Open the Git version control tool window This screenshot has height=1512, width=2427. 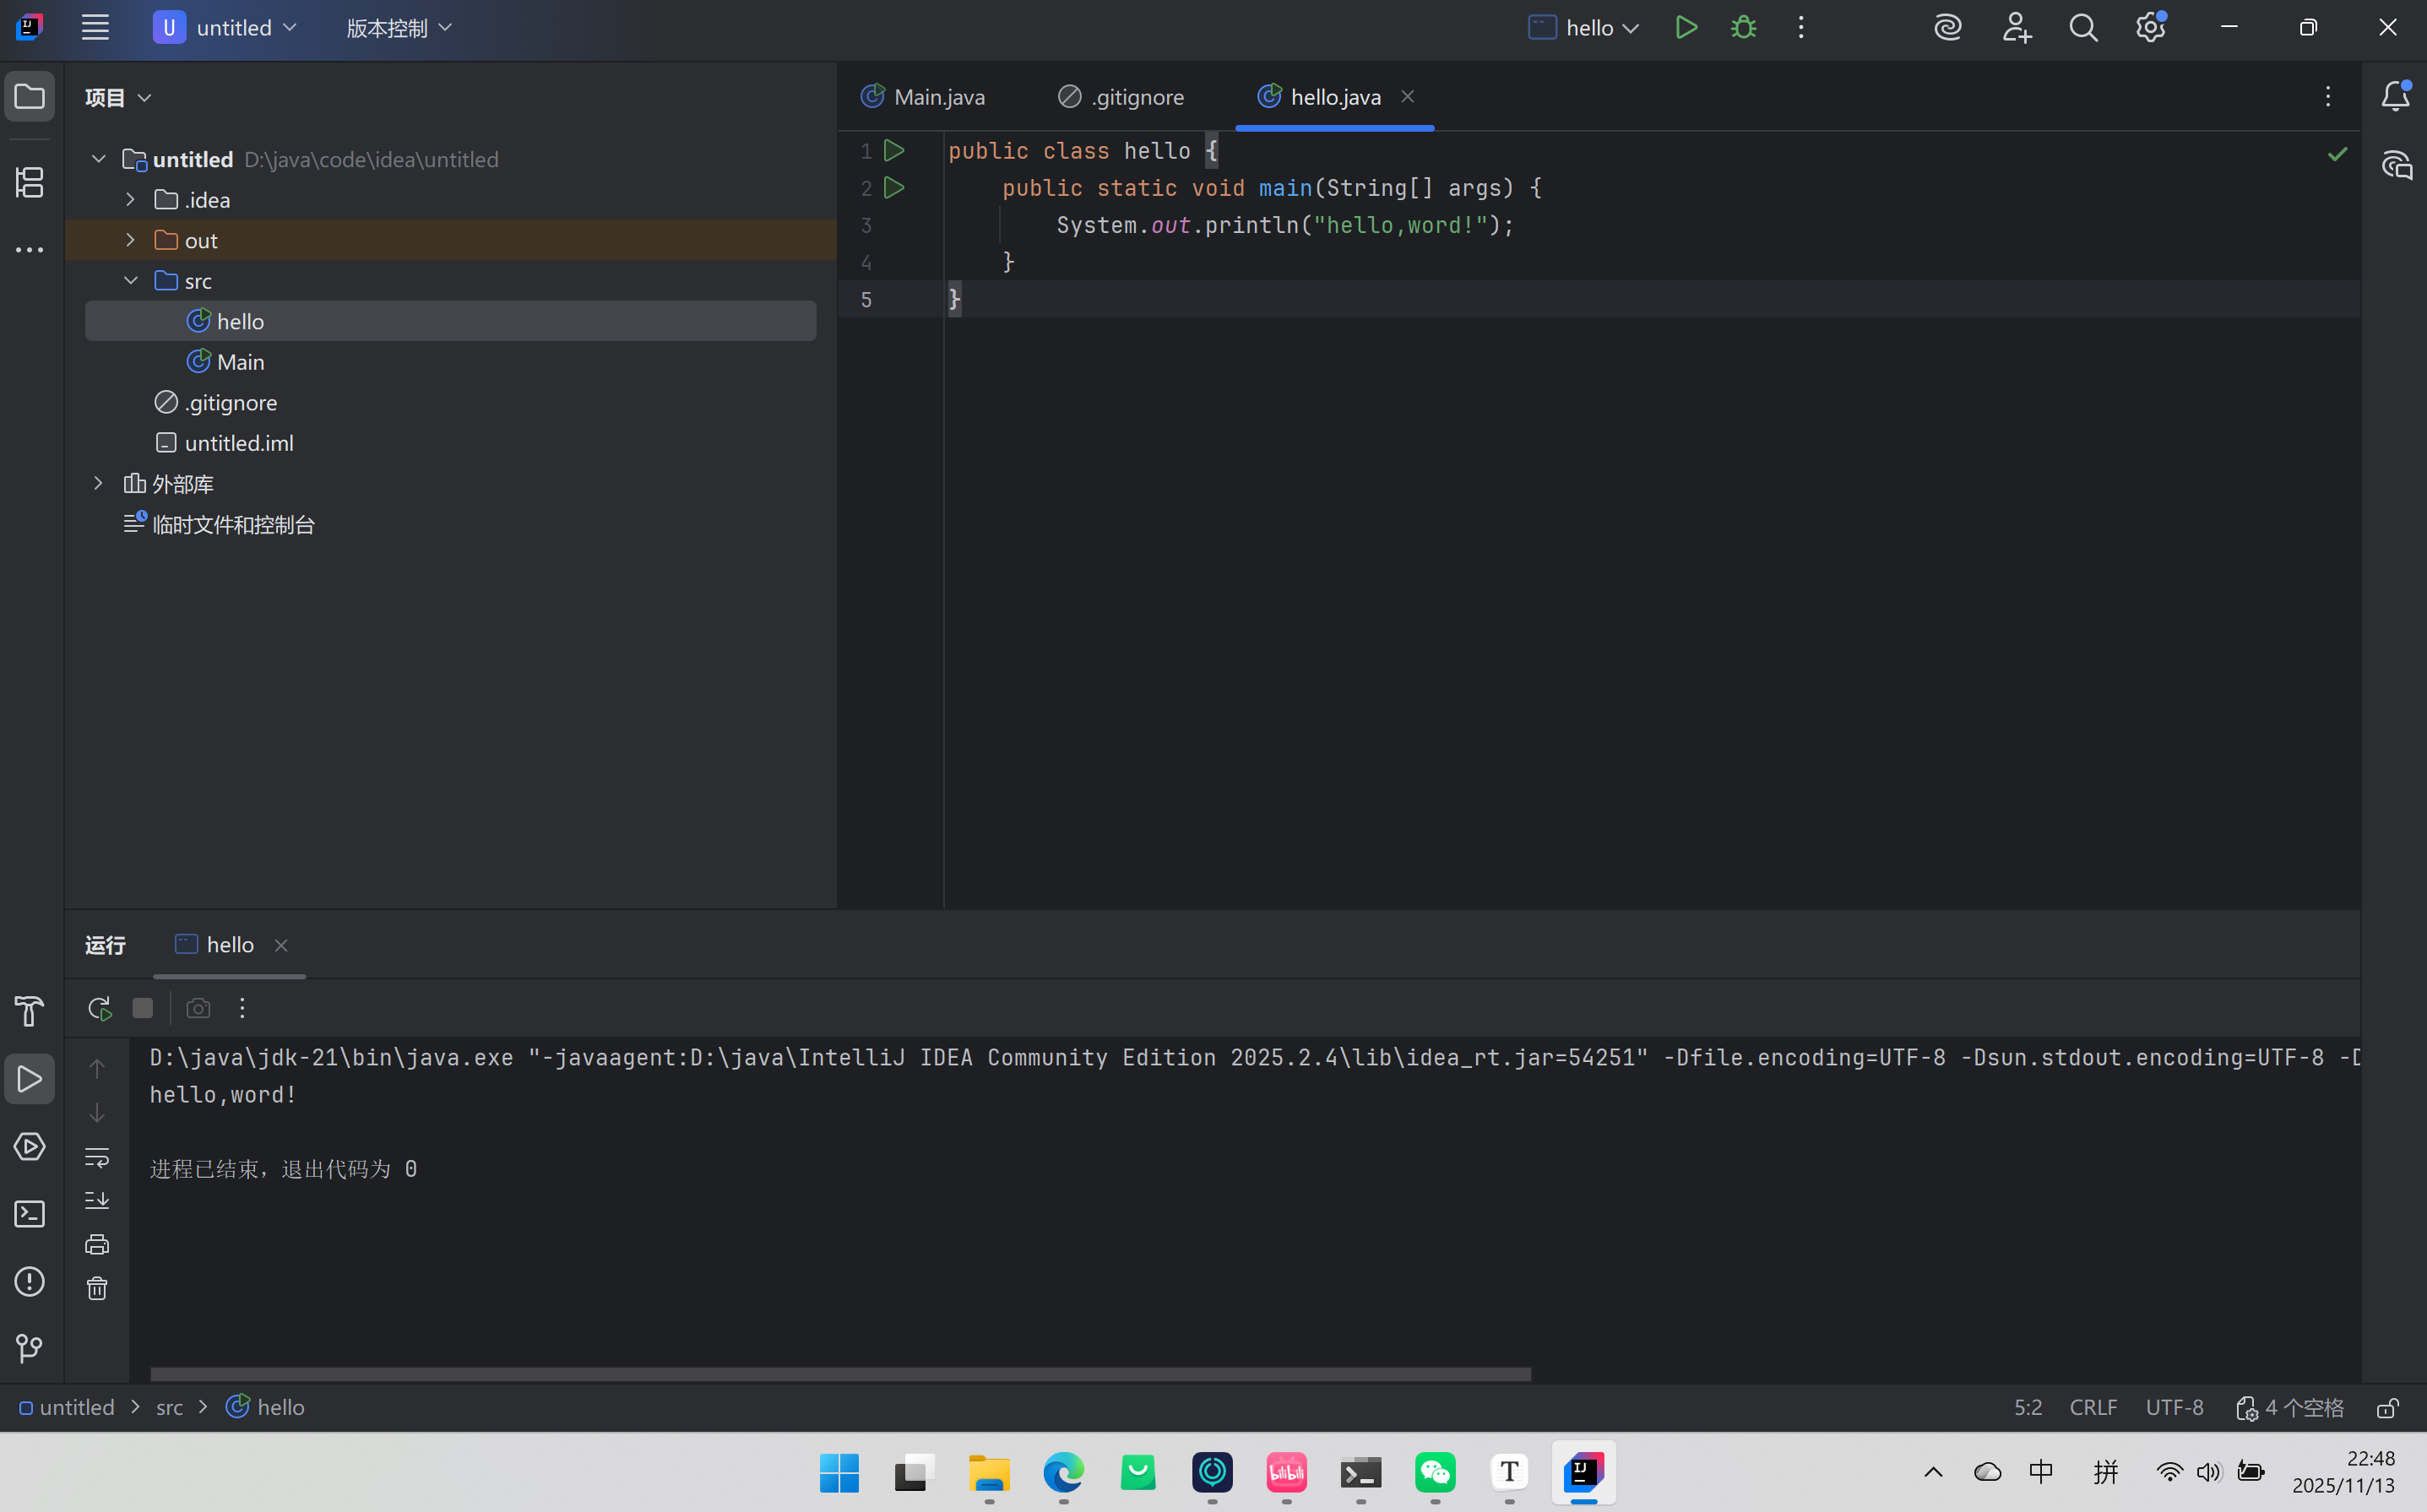click(30, 1348)
